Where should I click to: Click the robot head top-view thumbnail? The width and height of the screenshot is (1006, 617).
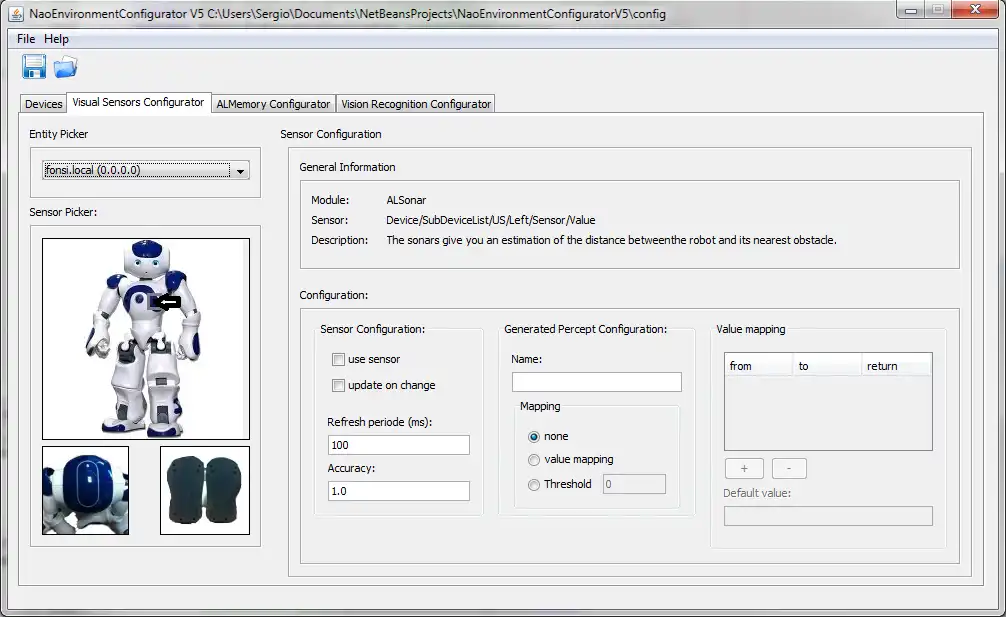[x=85, y=491]
